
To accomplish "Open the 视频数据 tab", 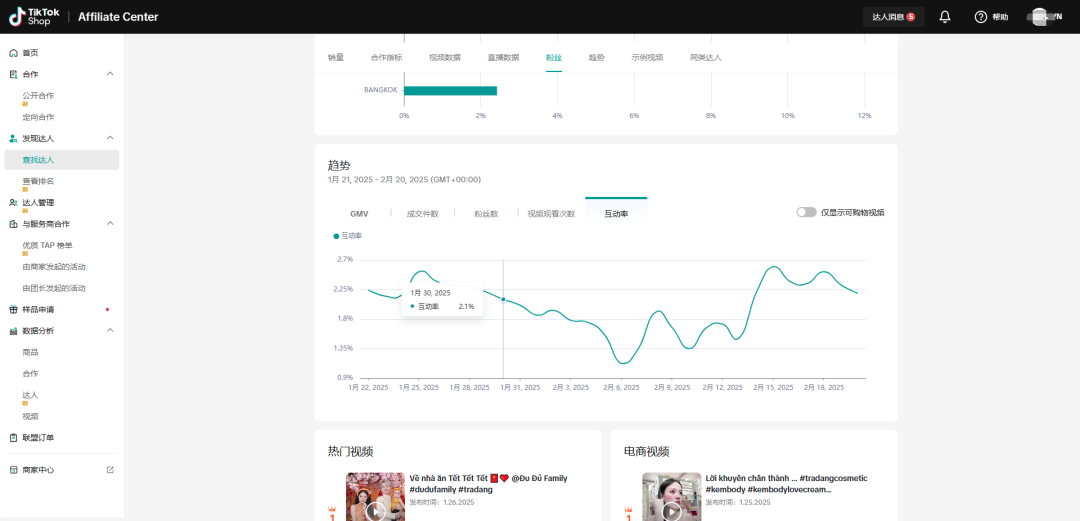I will tap(445, 58).
